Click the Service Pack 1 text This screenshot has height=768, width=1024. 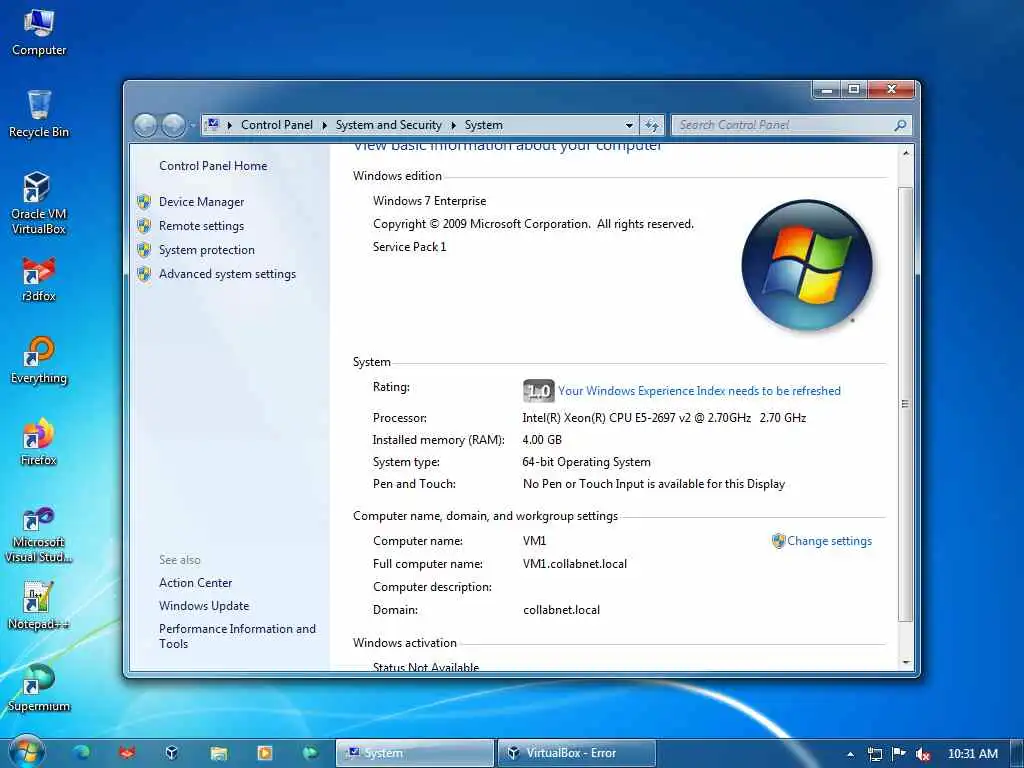[409, 247]
